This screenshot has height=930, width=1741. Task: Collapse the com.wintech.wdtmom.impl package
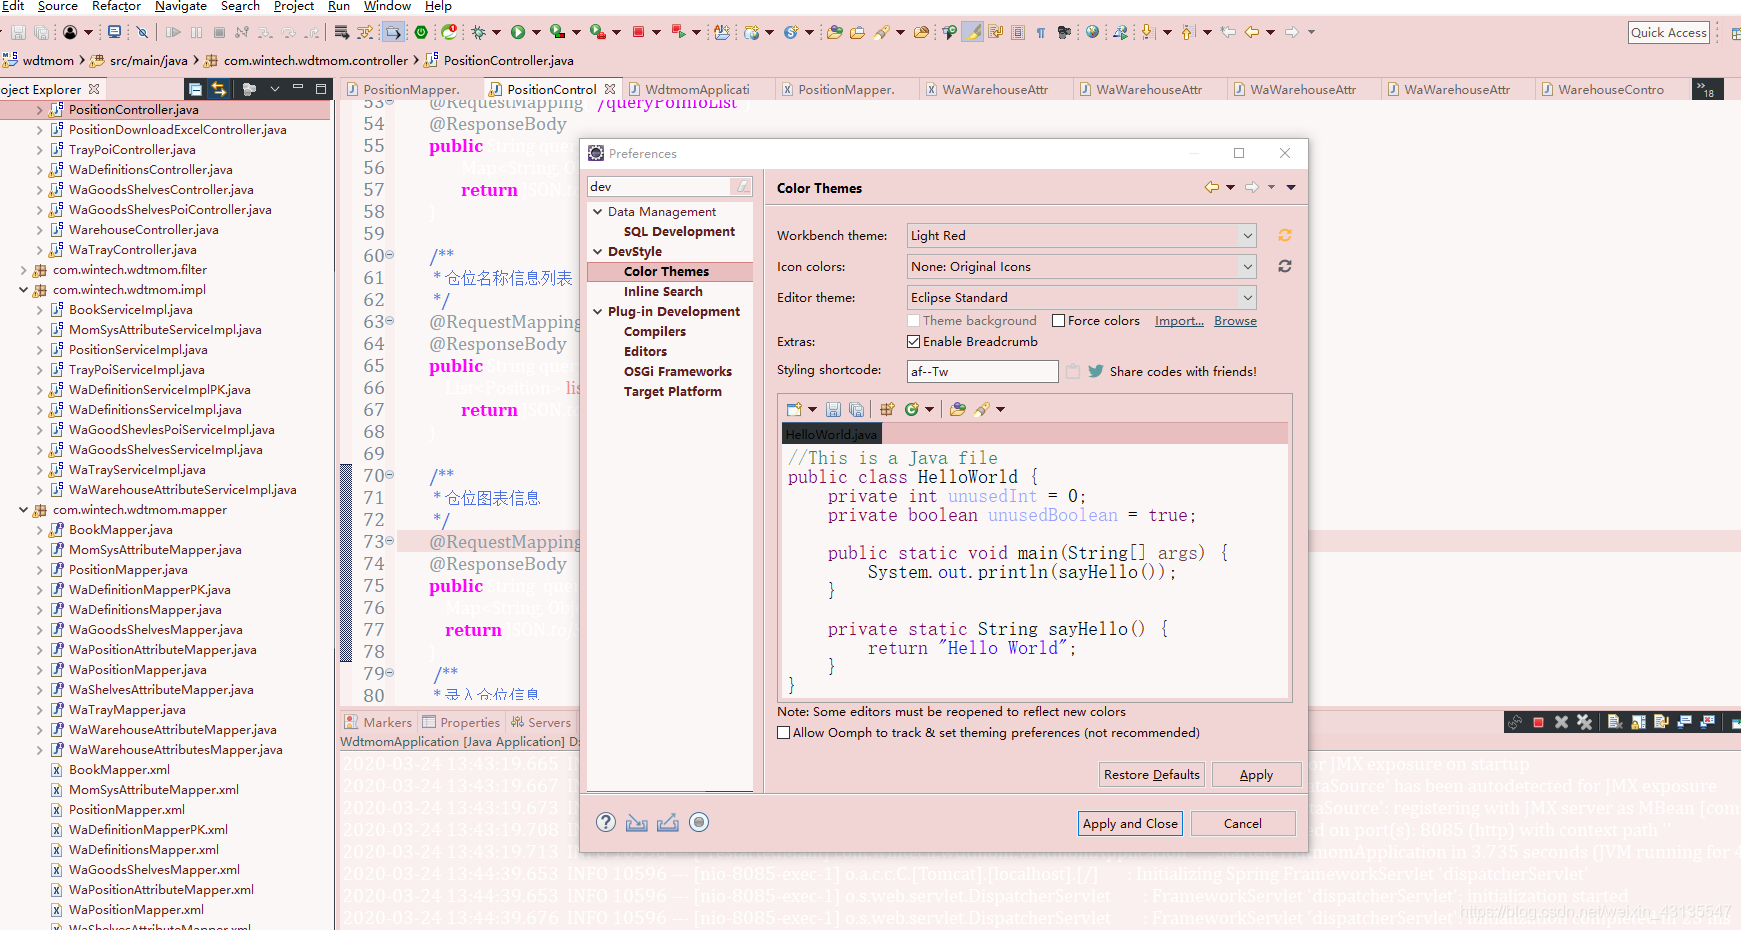click(23, 290)
